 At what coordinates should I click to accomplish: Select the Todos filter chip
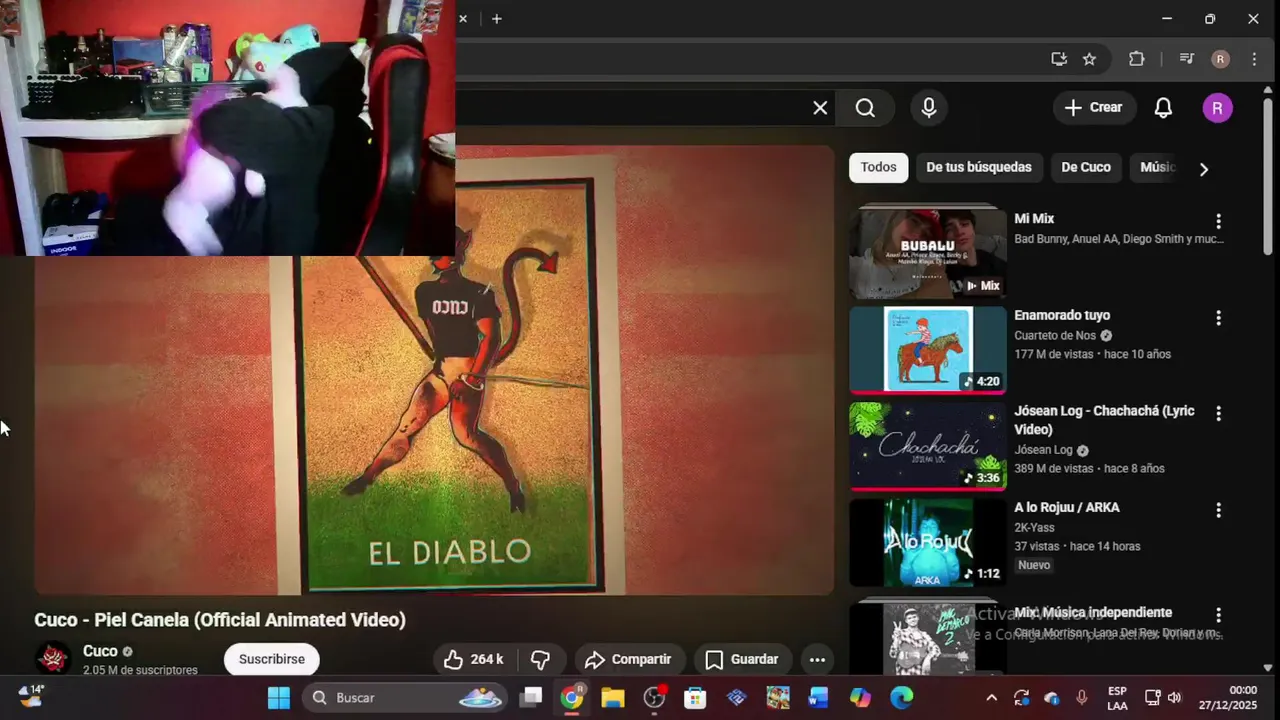coord(878,167)
